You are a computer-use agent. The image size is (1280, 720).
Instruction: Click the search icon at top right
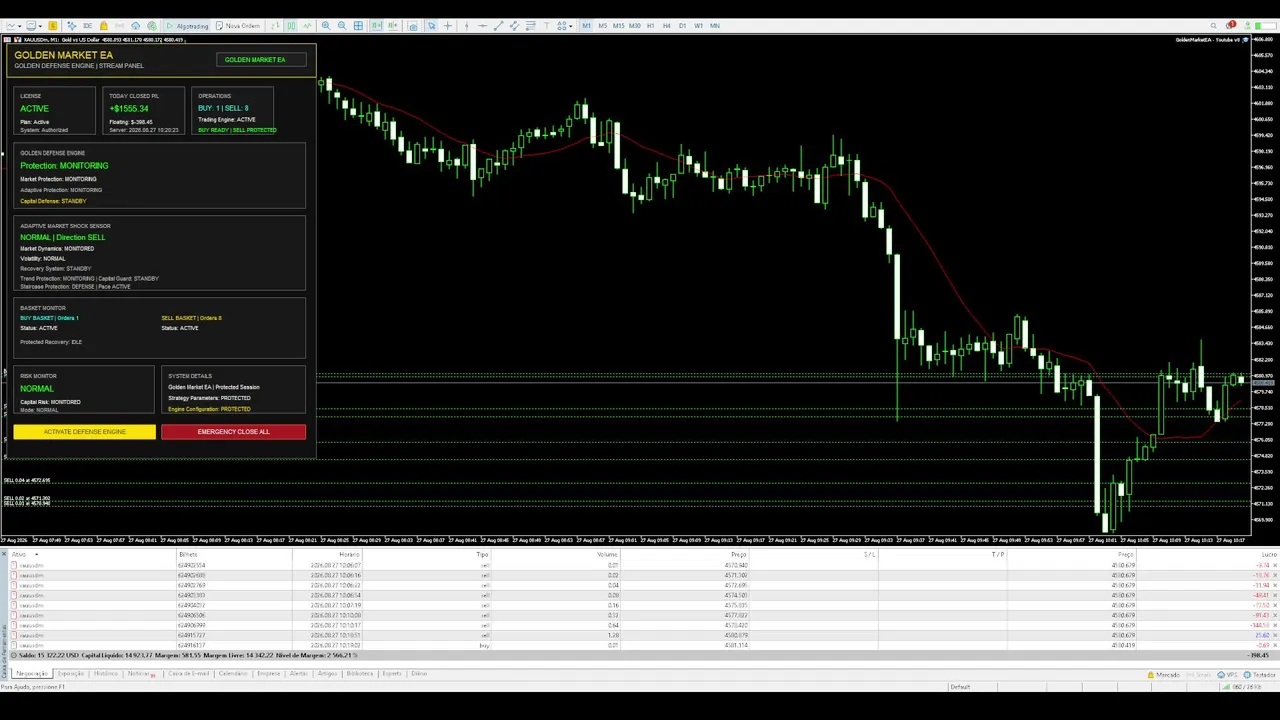(1214, 25)
